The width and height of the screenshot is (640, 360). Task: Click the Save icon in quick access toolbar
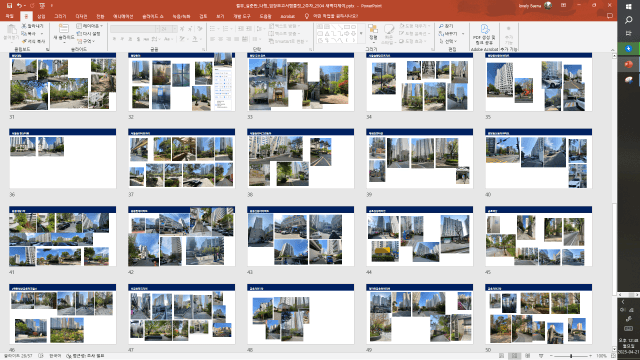[x=9, y=6]
